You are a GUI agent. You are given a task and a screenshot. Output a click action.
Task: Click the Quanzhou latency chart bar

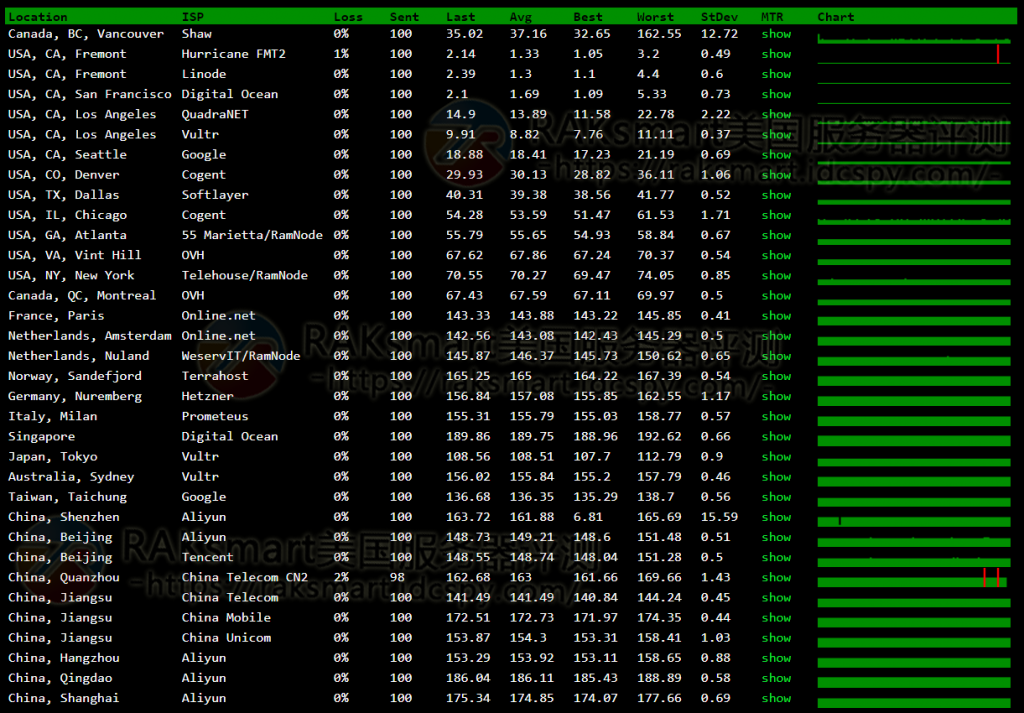click(x=914, y=577)
